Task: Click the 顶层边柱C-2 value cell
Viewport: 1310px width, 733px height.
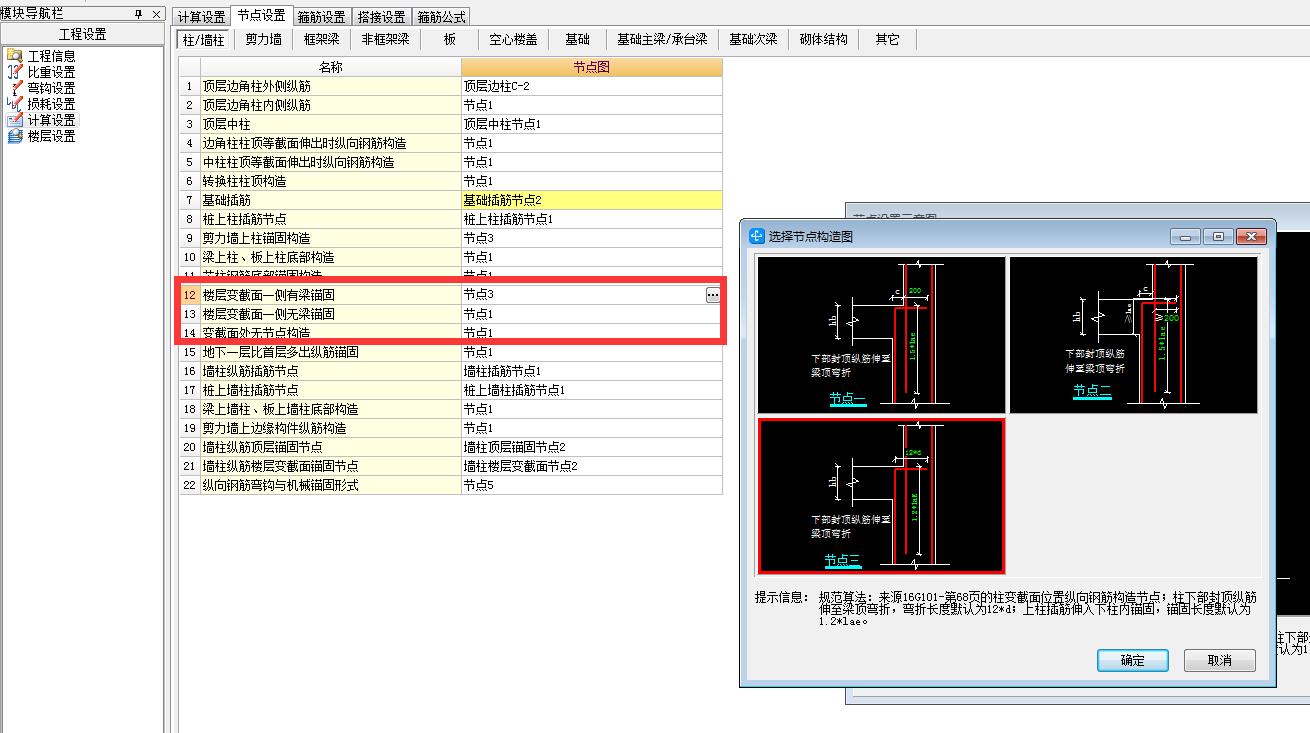Action: [591, 86]
